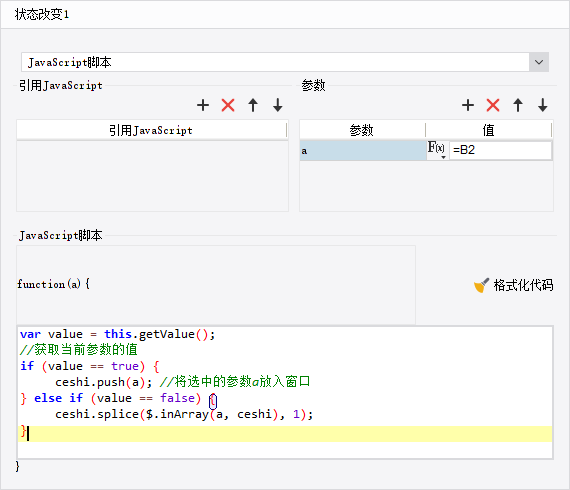This screenshot has height=490, width=570.
Task: Move parameter a up
Action: [518, 105]
